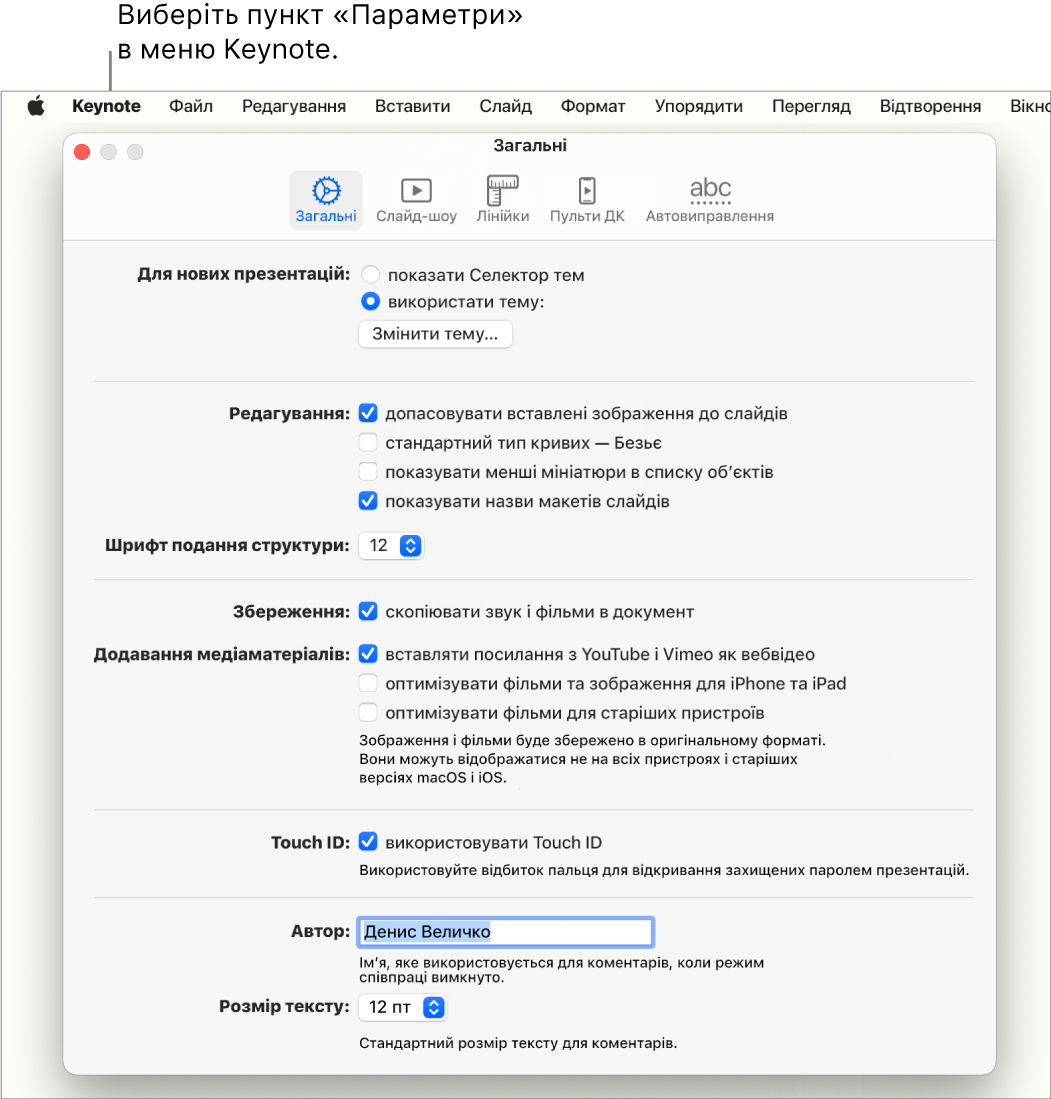Screen dimensions: 1051x1099
Task: Disable the 'використовувати Touch ID' checkbox
Action: (x=368, y=842)
